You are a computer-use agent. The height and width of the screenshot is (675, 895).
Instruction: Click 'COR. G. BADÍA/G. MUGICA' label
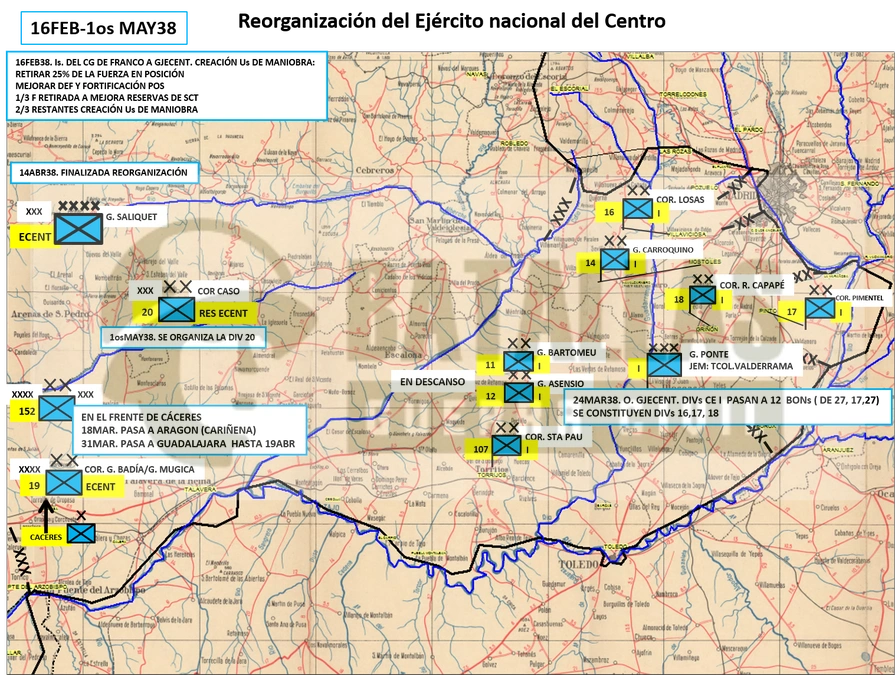coord(139,470)
